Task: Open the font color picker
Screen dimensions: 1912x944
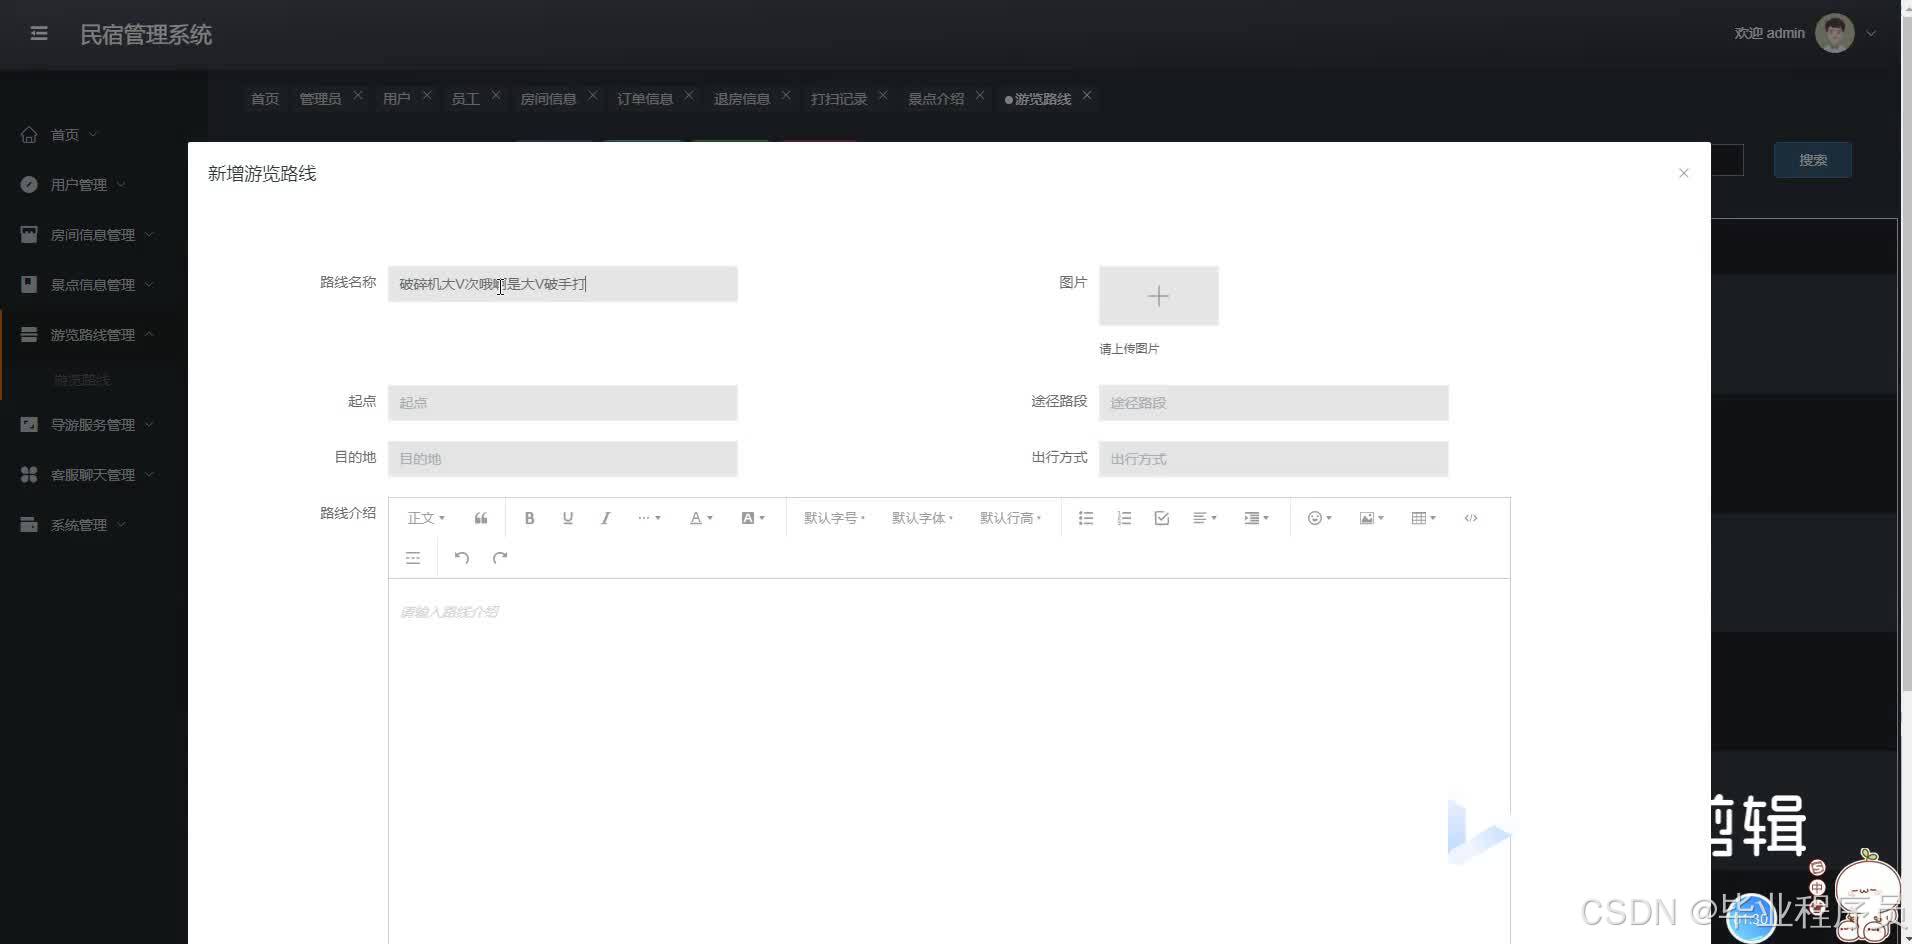Action: point(701,518)
